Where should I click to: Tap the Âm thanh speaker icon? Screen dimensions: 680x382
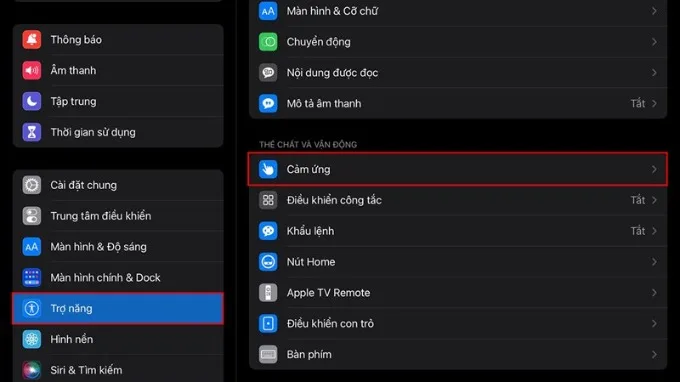[x=32, y=70]
